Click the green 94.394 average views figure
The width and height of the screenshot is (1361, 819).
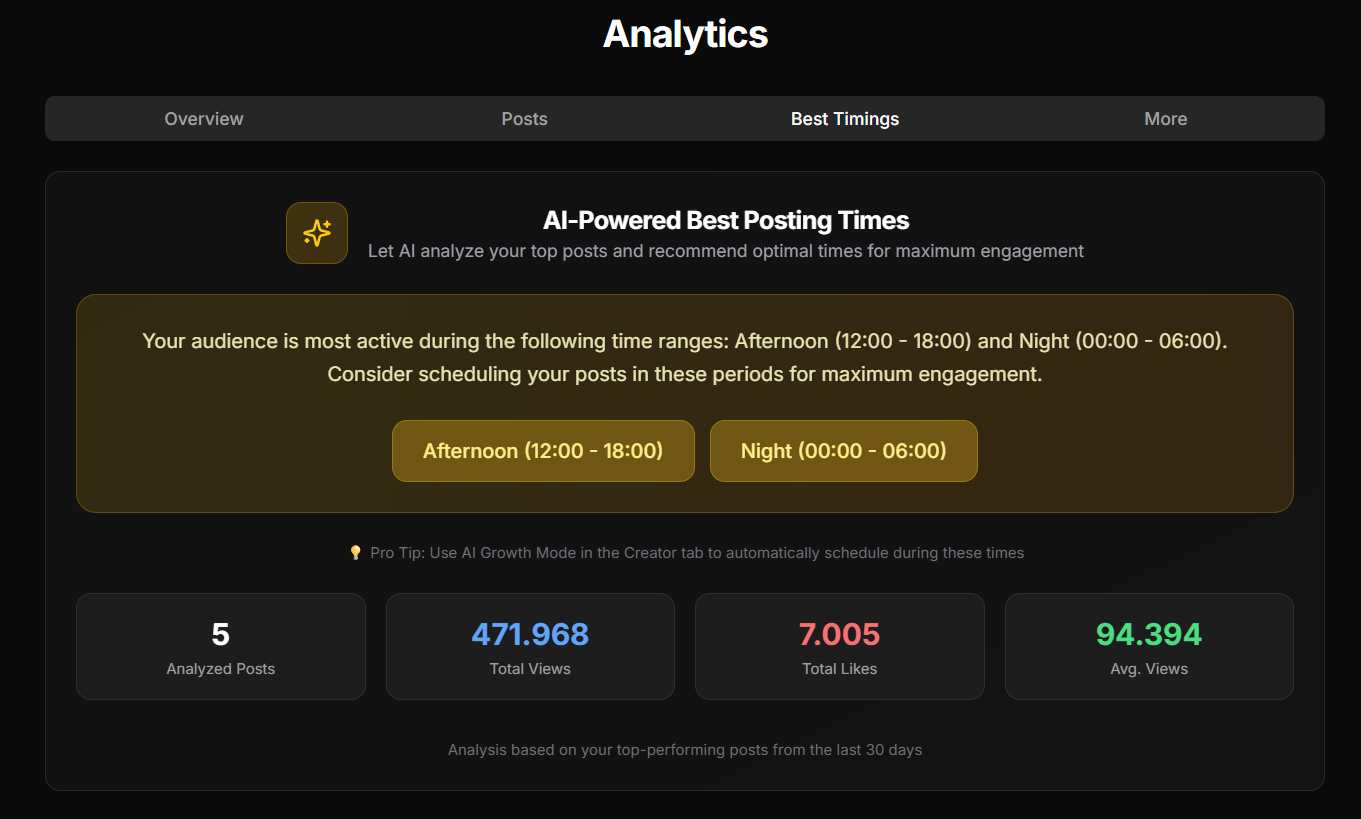pos(1149,634)
